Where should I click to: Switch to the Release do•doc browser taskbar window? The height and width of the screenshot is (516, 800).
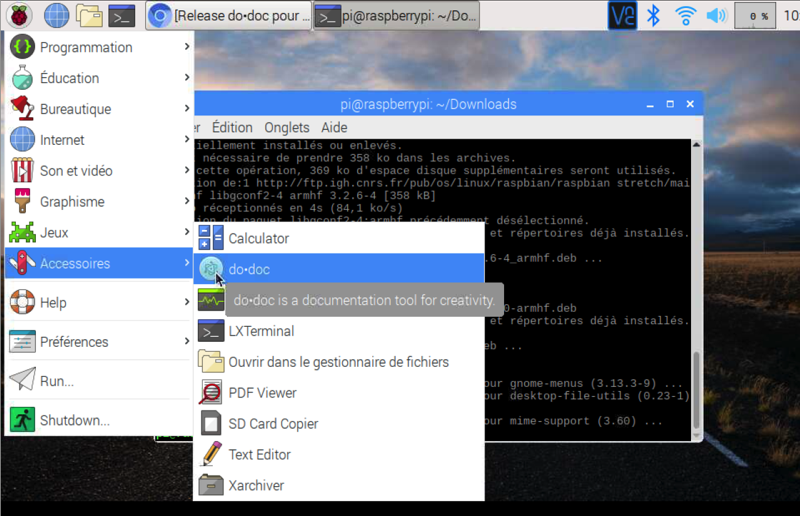tap(228, 15)
